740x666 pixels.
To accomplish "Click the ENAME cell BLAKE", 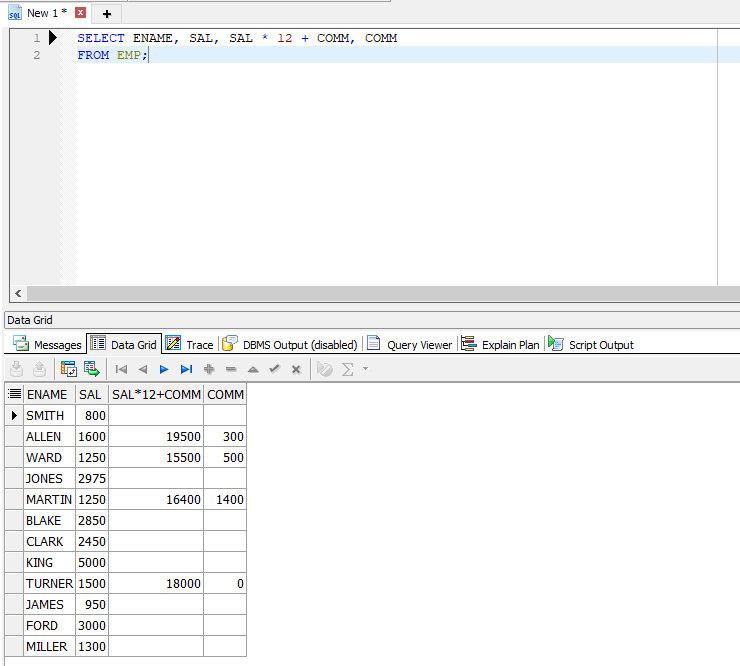I will click(x=50, y=521).
